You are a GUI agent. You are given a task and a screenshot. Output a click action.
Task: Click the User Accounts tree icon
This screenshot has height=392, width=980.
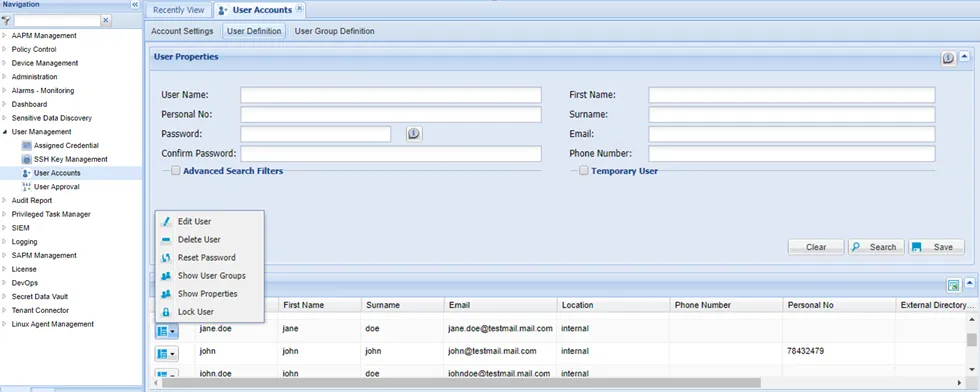click(x=26, y=173)
